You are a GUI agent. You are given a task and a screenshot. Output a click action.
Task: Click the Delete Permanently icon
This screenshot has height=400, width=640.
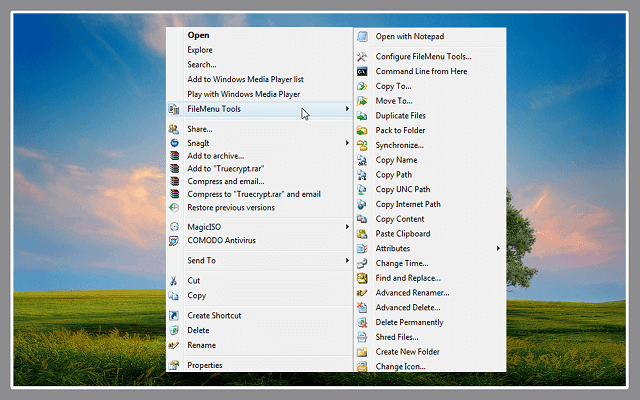tap(363, 322)
